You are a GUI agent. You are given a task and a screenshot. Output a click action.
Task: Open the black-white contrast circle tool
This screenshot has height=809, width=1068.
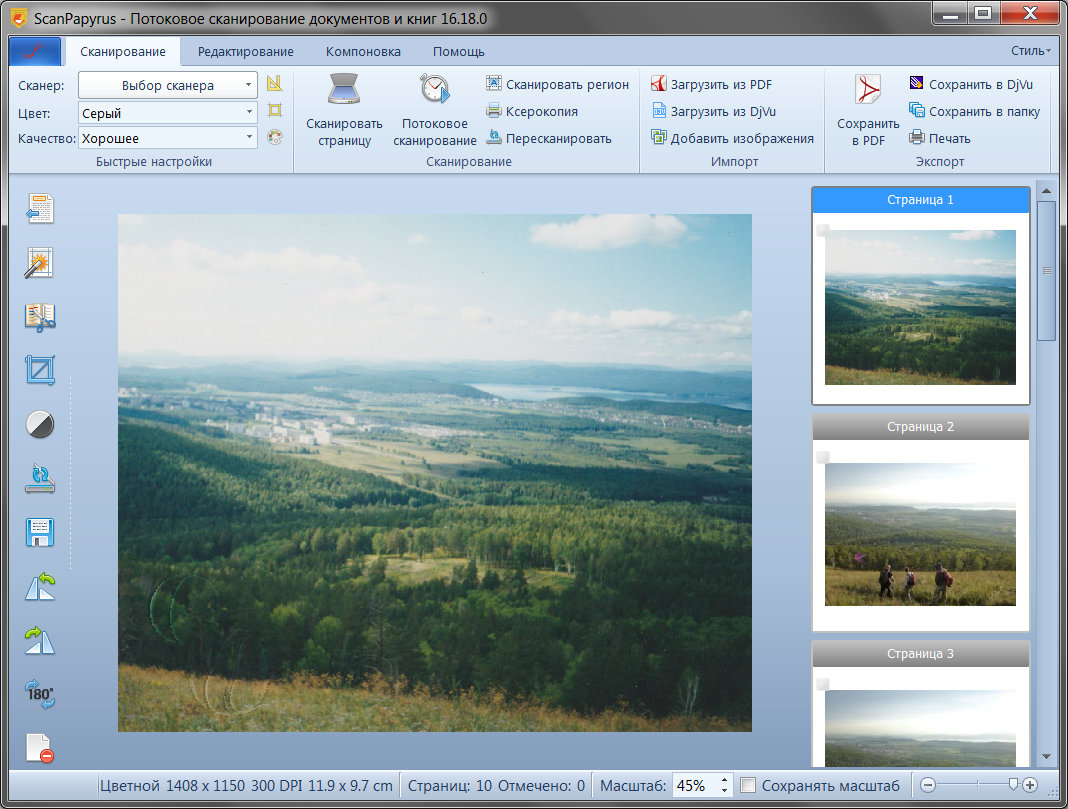[40, 424]
